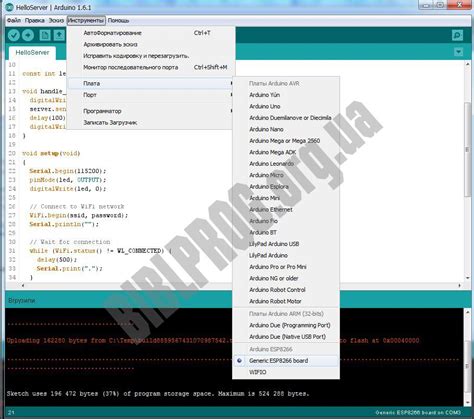Click horizontal scrollbar right arrow
This screenshot has height=419, width=474.
pos(460,285)
